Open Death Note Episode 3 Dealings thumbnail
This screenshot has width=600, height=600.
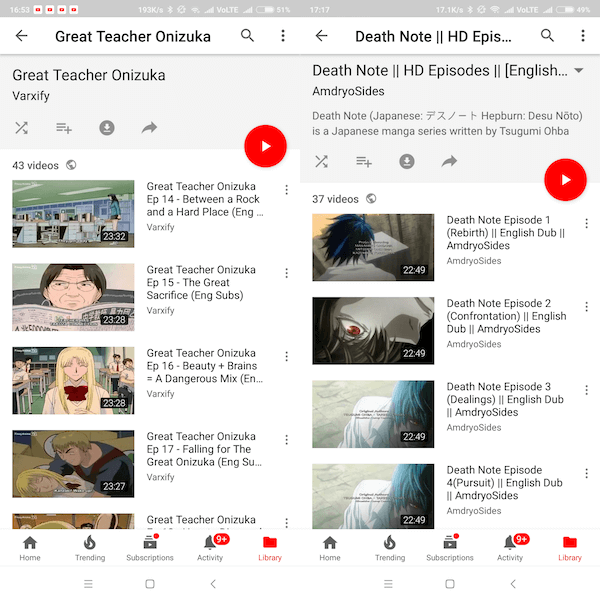[x=373, y=414]
